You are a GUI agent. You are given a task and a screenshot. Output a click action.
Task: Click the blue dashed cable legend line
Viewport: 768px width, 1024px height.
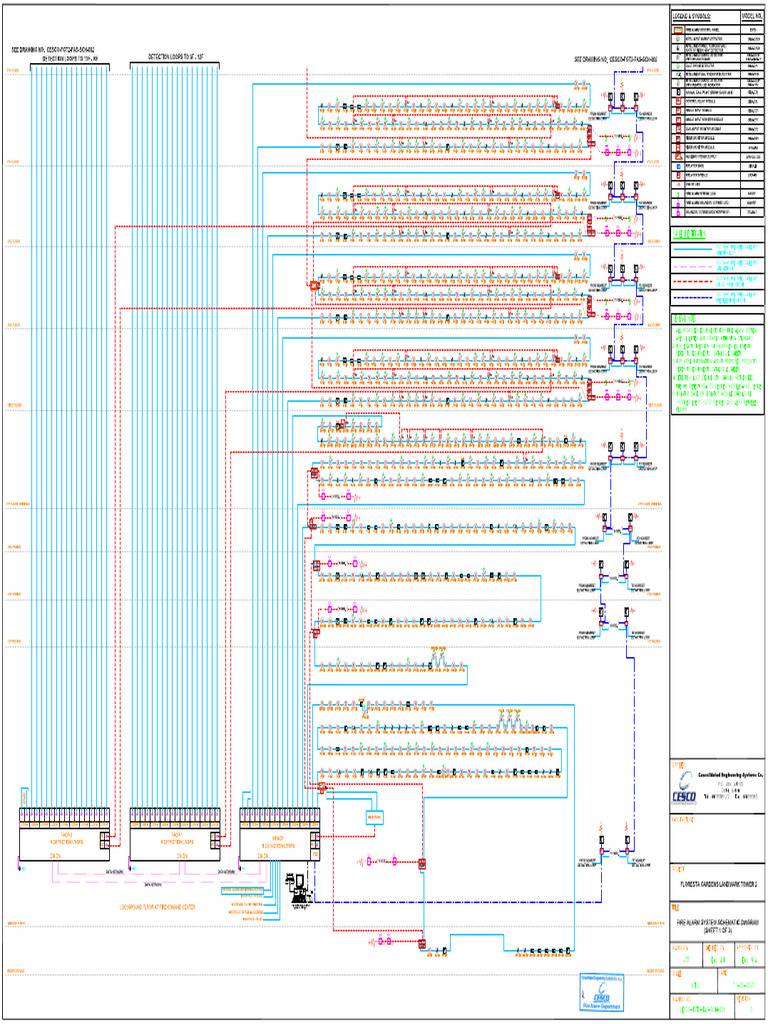click(x=693, y=298)
